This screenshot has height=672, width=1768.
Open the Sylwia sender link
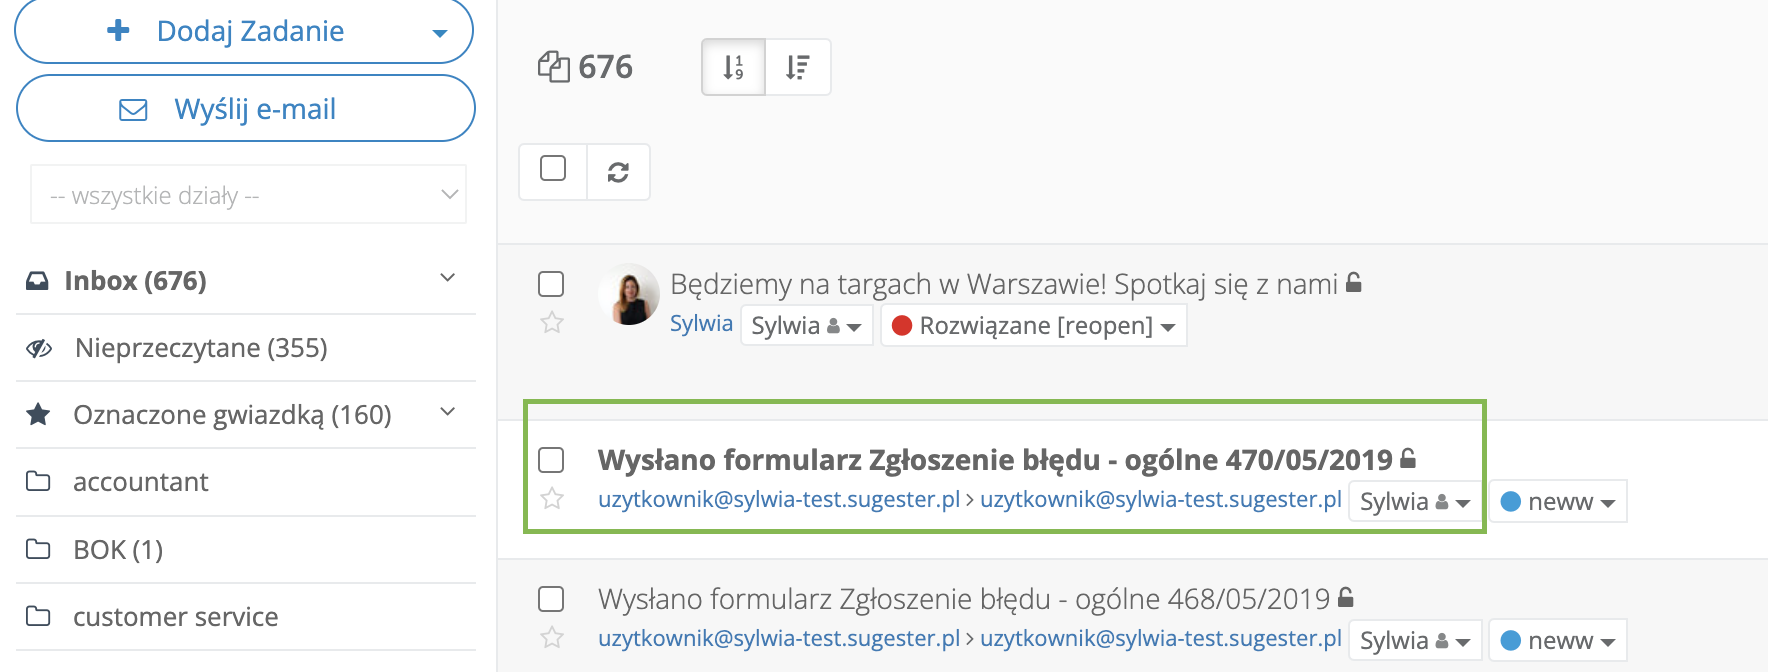click(701, 324)
